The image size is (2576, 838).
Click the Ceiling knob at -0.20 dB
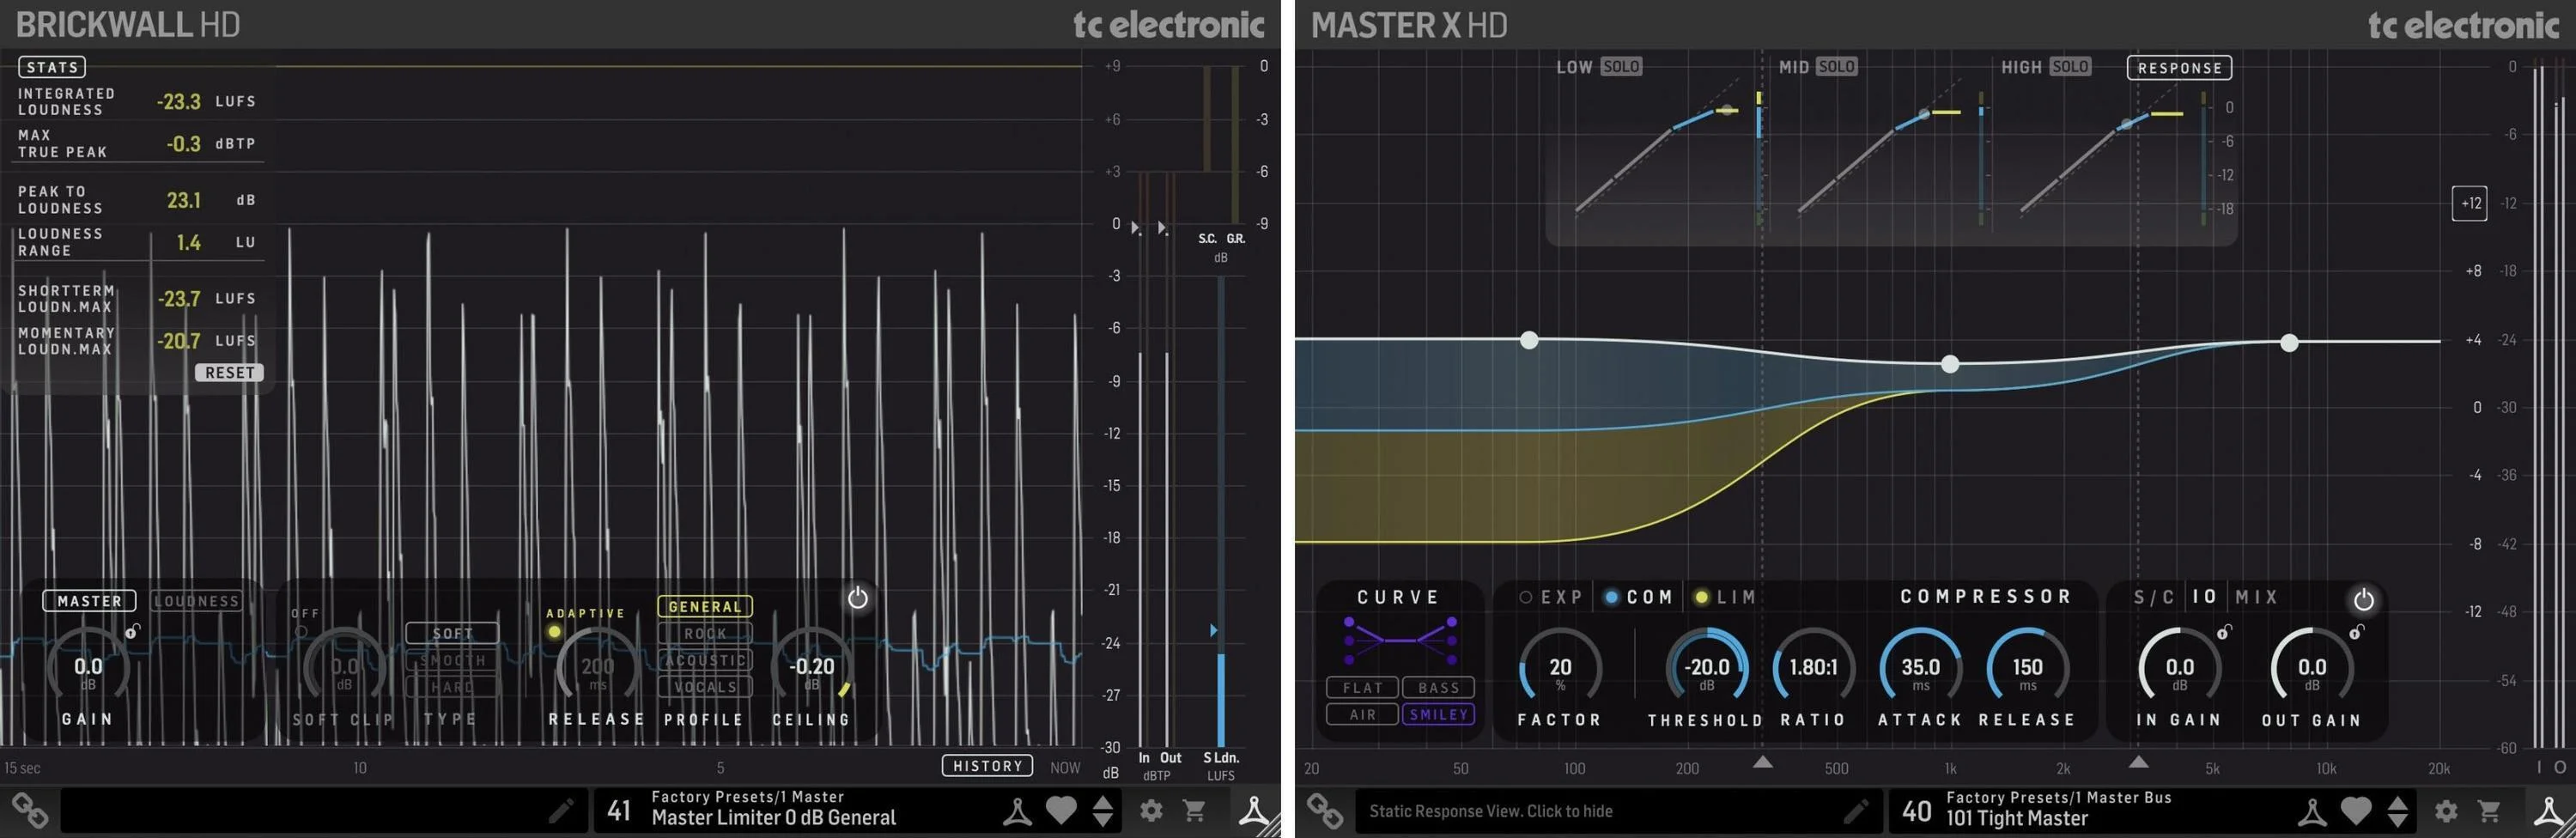click(x=811, y=667)
